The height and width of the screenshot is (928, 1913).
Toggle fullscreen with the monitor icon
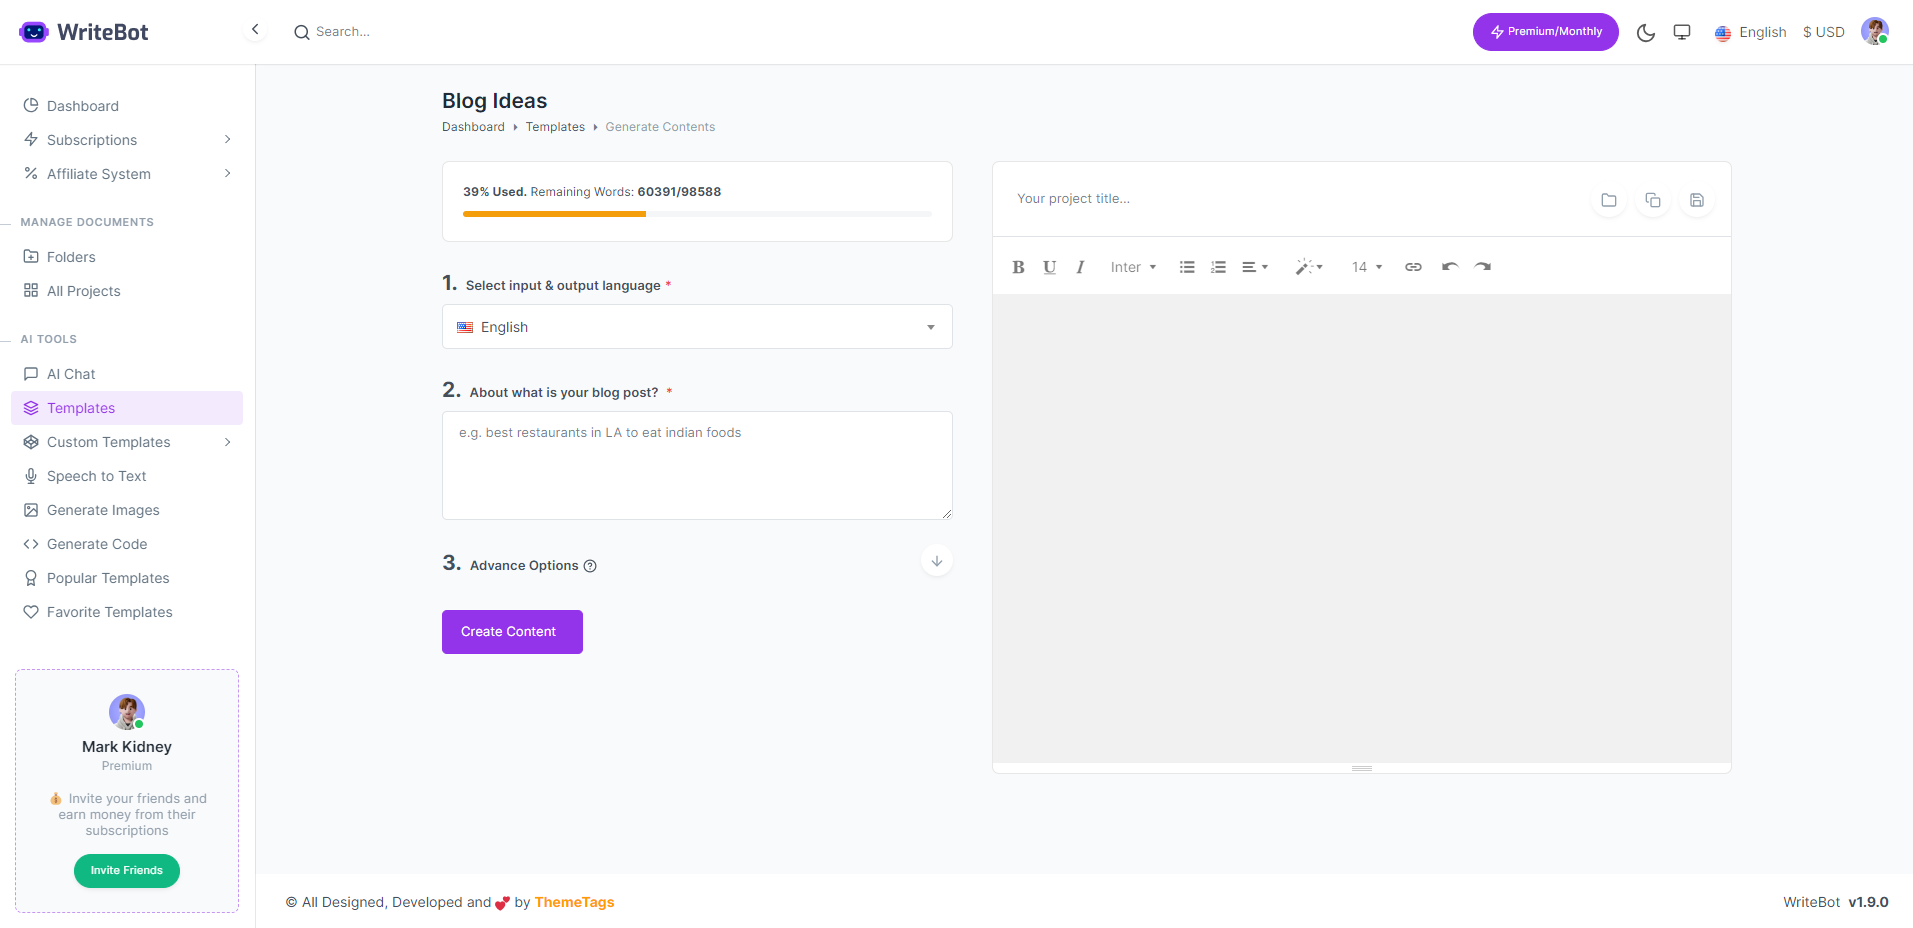(x=1681, y=32)
